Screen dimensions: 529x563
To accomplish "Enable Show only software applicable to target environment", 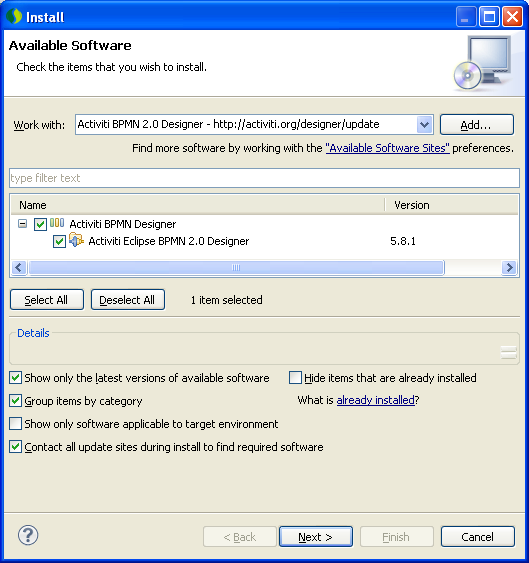I will pyautogui.click(x=15, y=424).
